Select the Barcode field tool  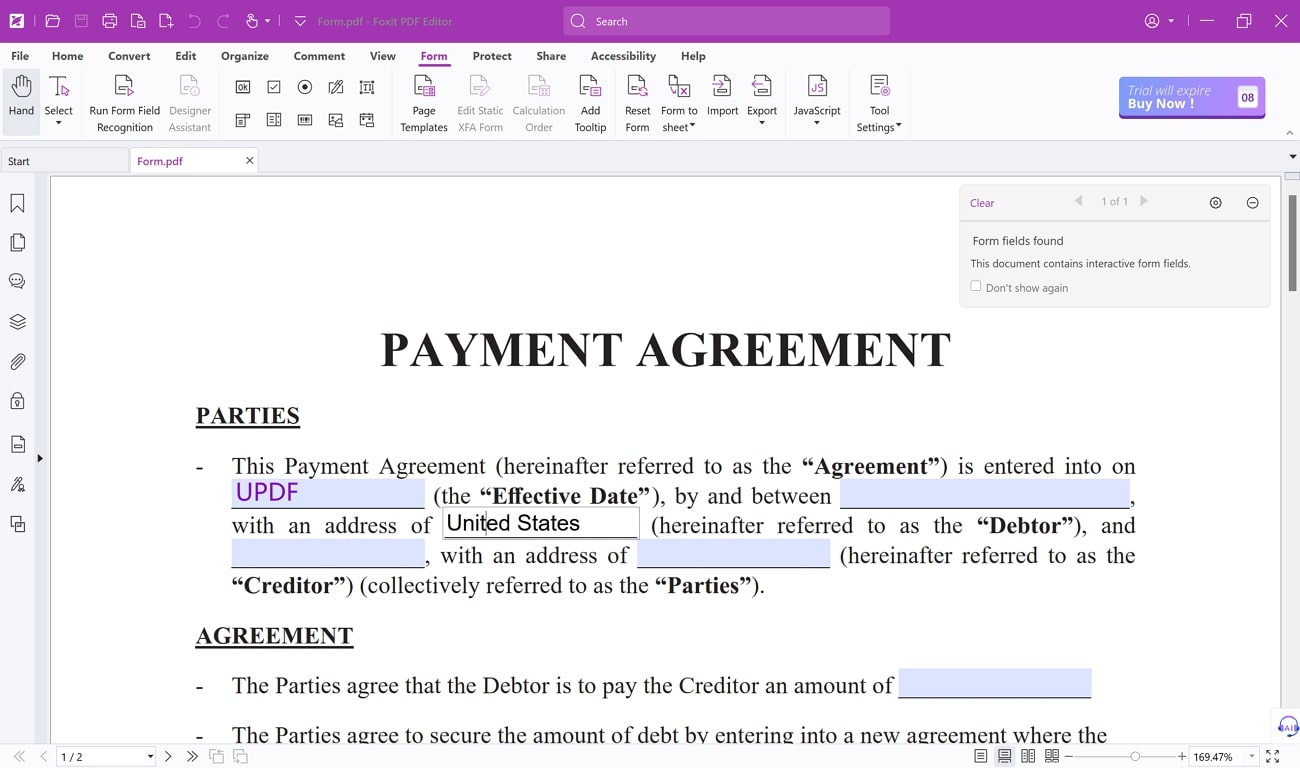[x=304, y=120]
